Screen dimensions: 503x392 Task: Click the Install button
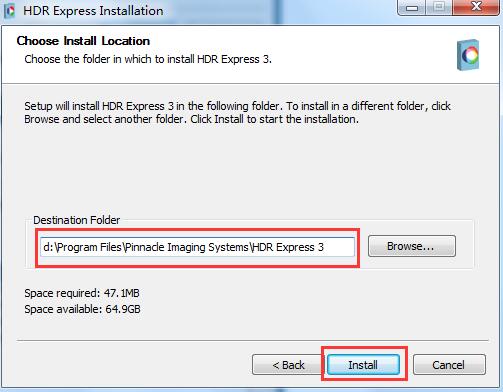pos(363,364)
